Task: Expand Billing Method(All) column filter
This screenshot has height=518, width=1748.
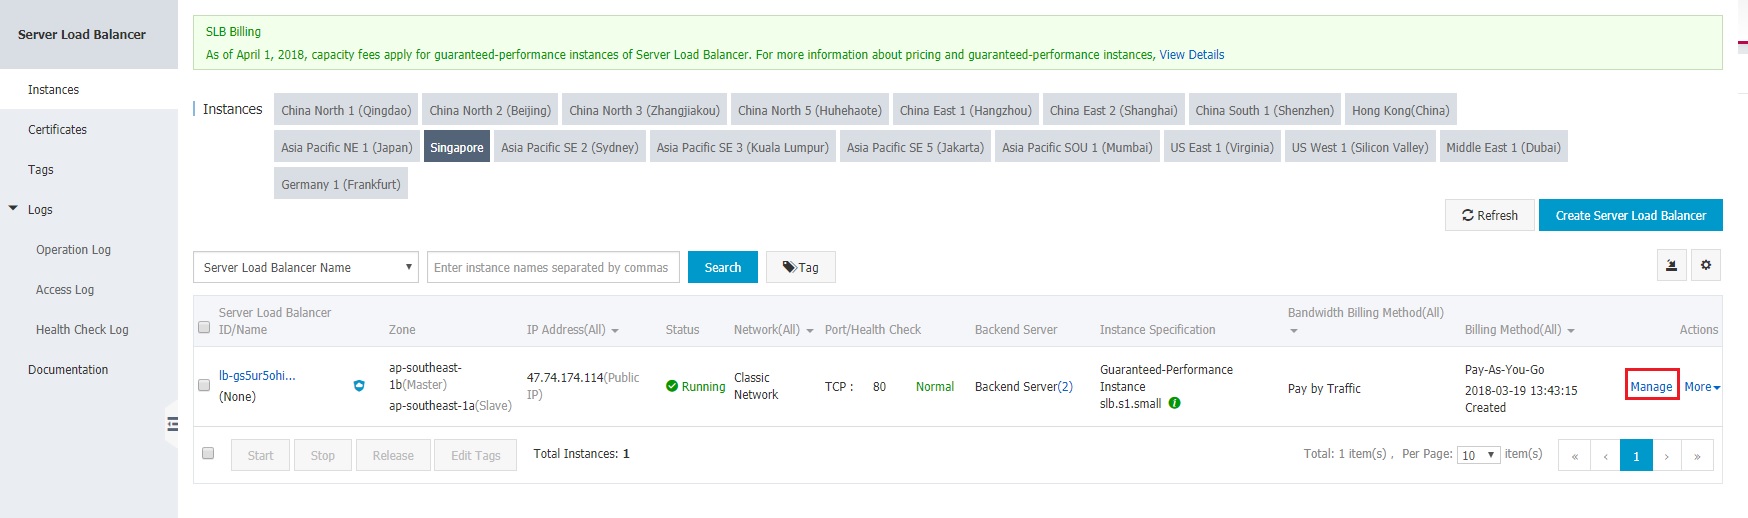Action: (1571, 331)
